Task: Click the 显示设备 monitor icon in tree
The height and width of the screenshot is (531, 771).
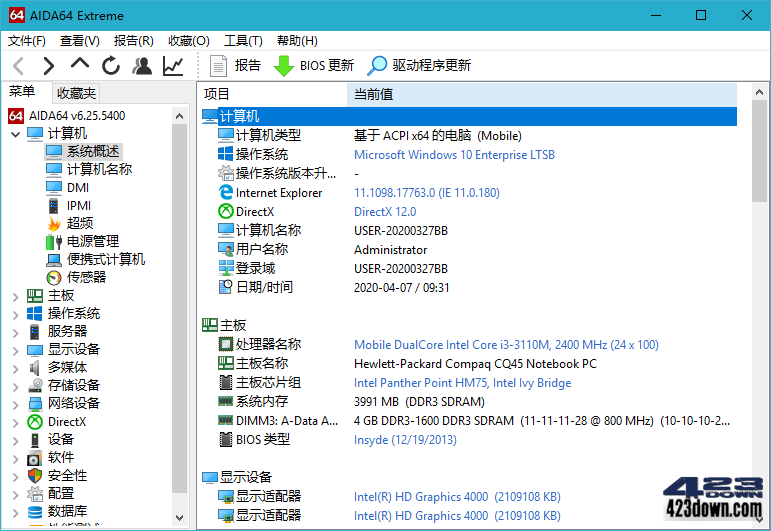Action: pyautogui.click(x=35, y=350)
